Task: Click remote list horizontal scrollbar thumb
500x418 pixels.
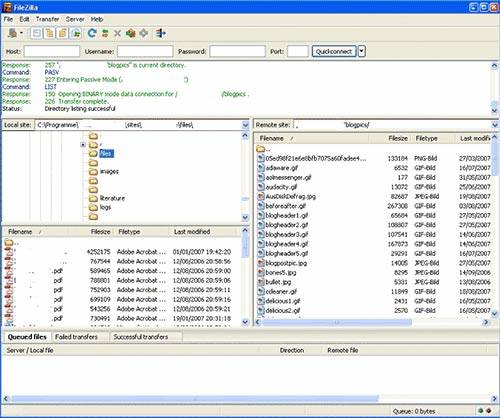Action: [337, 322]
